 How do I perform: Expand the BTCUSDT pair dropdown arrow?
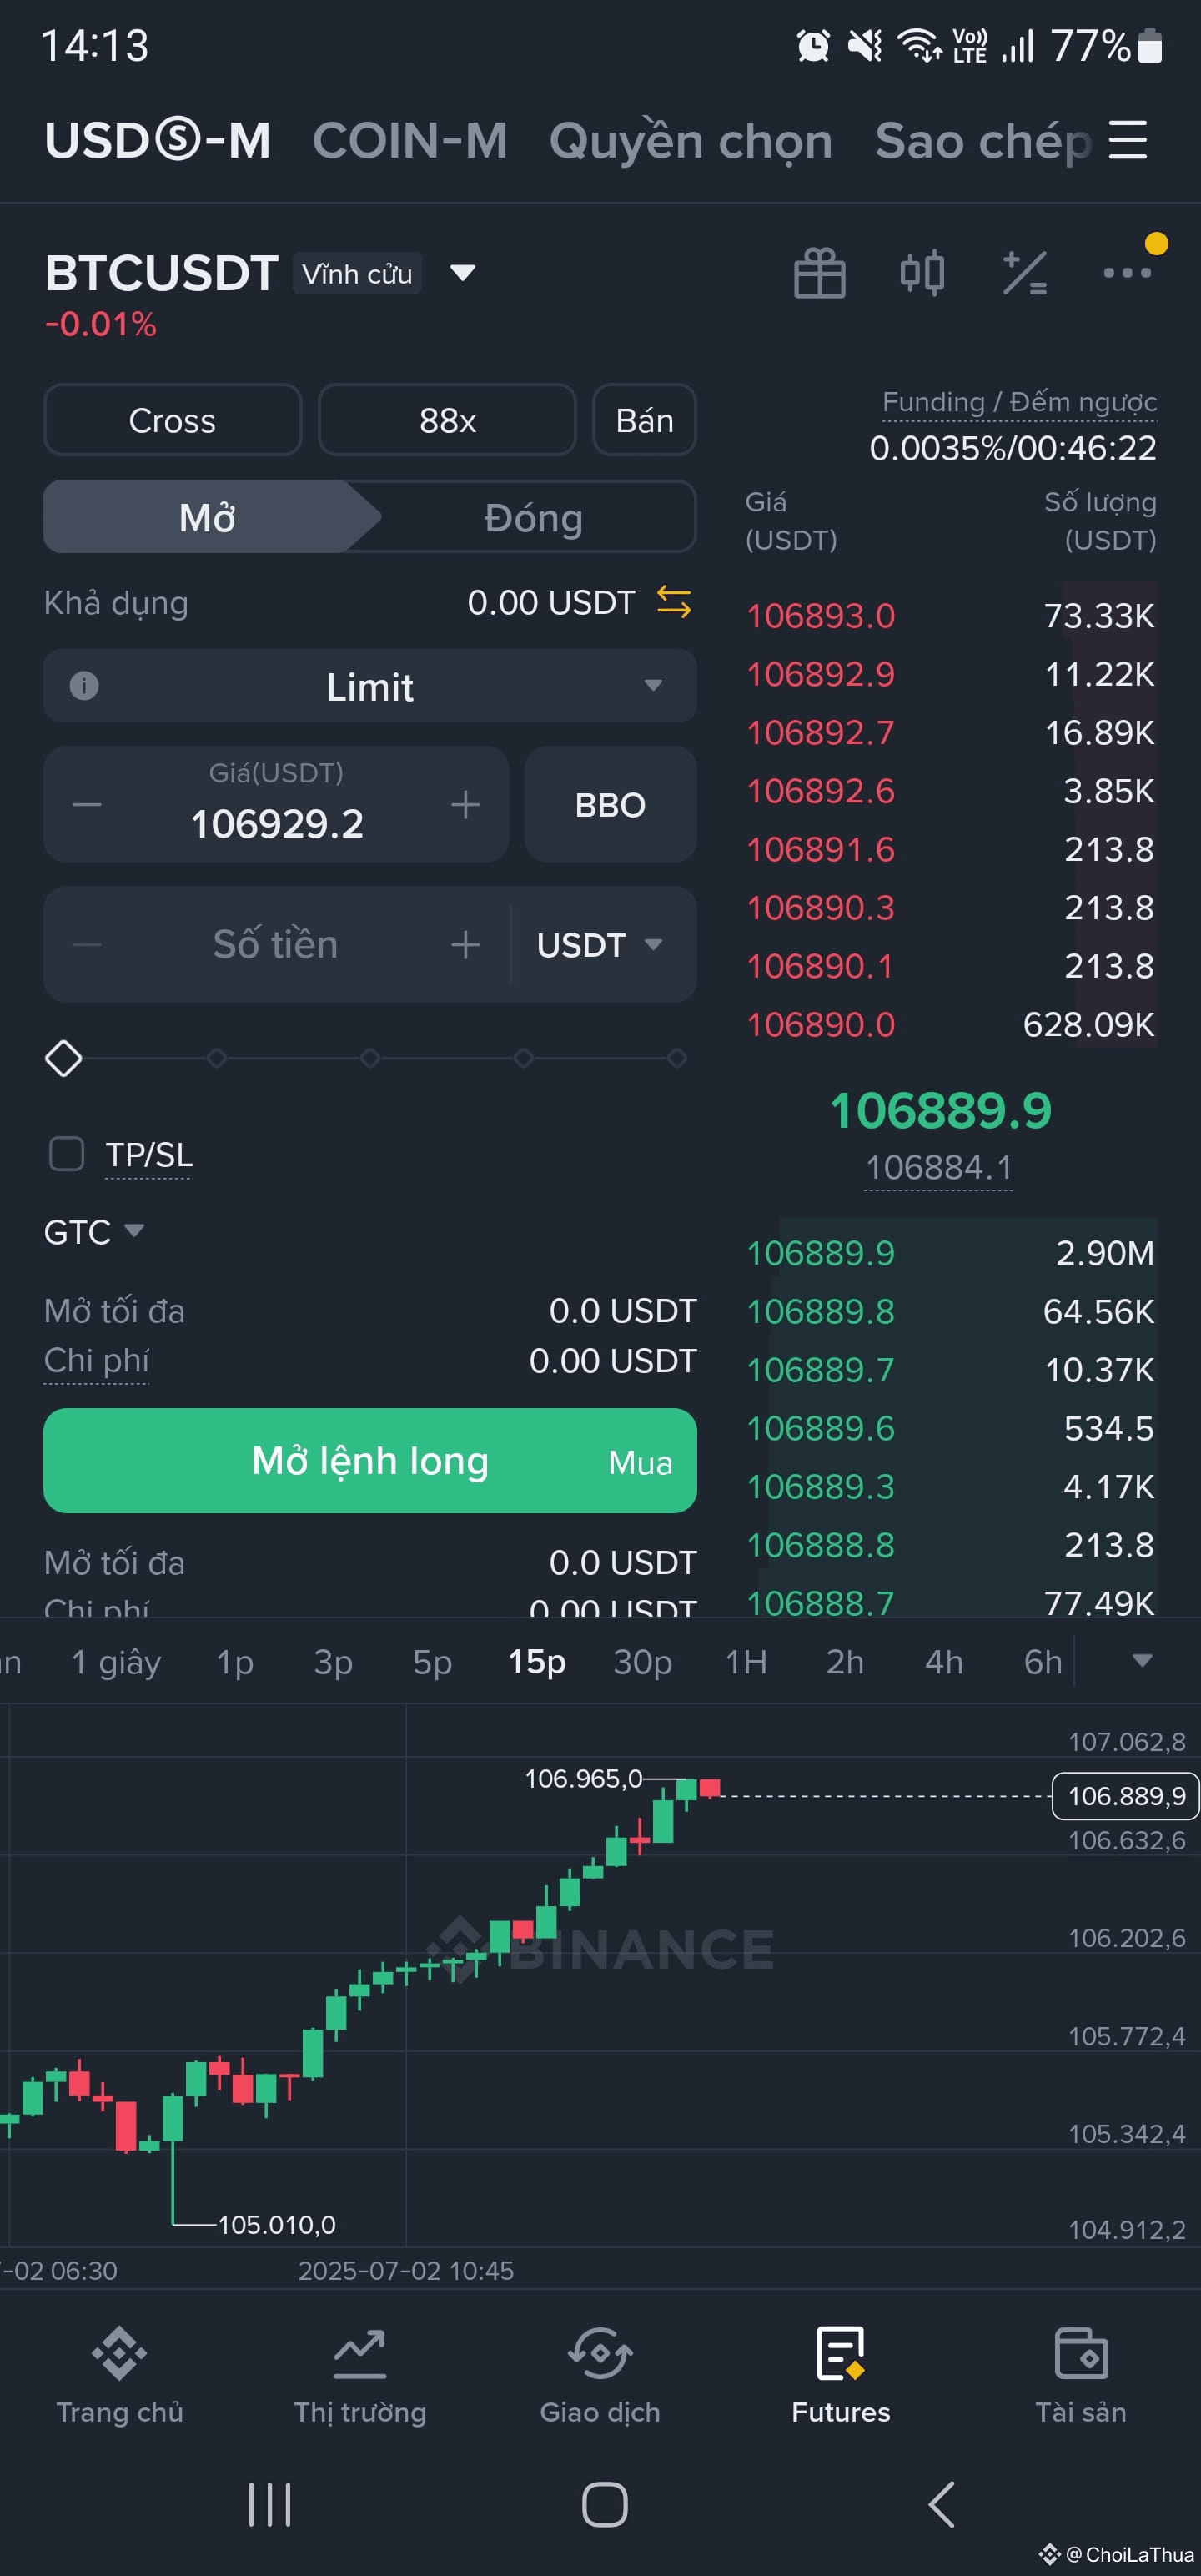coord(462,273)
